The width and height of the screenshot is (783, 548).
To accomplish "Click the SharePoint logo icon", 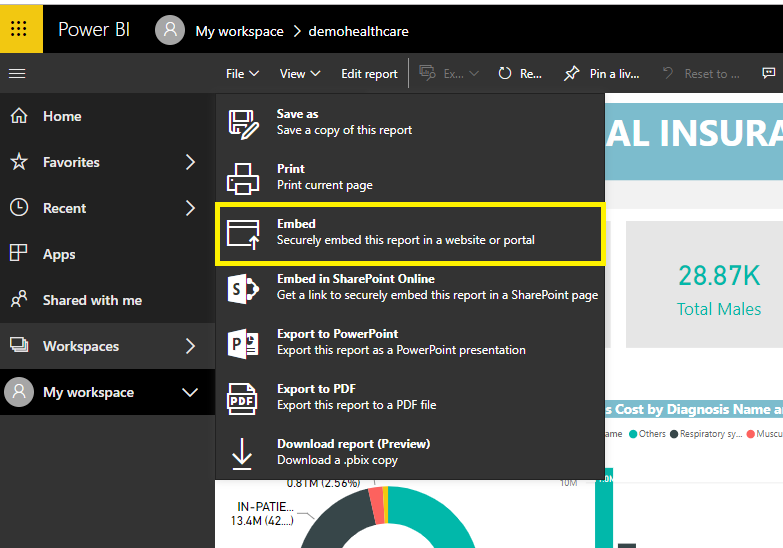I will point(243,289).
